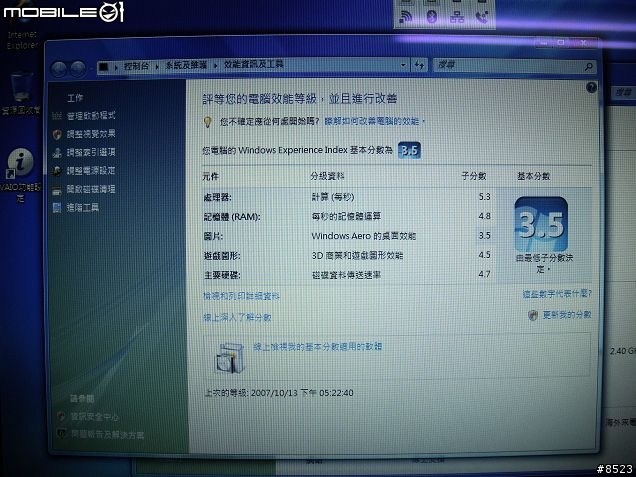Select the 遊戲圖形 row label

point(222,256)
